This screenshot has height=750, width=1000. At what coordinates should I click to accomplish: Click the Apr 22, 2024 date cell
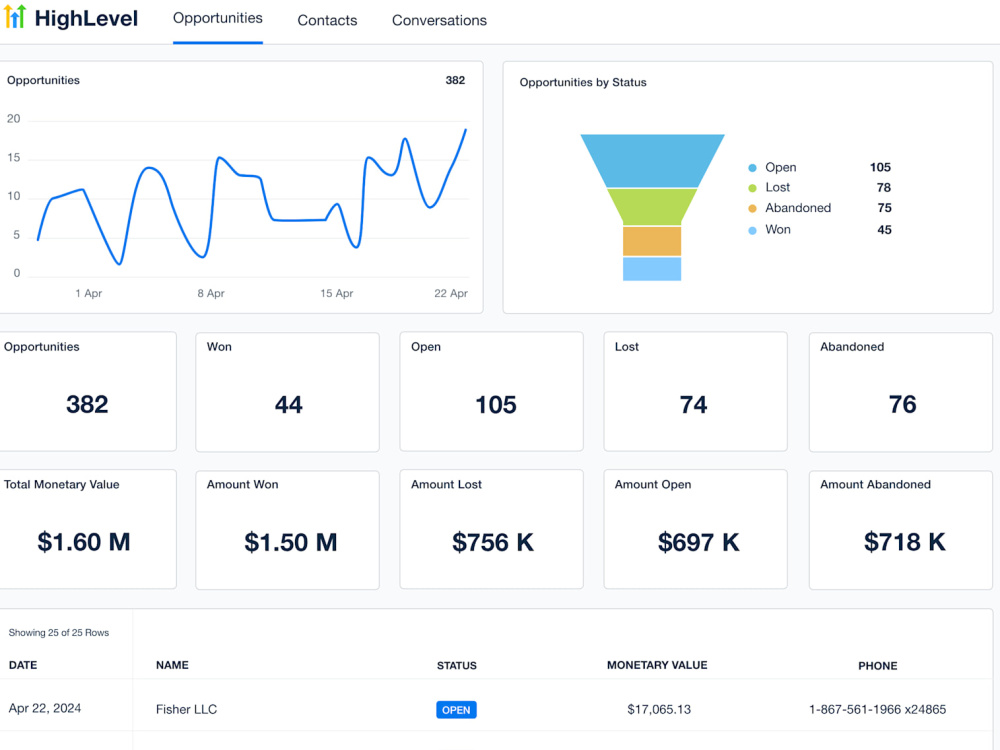[45, 708]
